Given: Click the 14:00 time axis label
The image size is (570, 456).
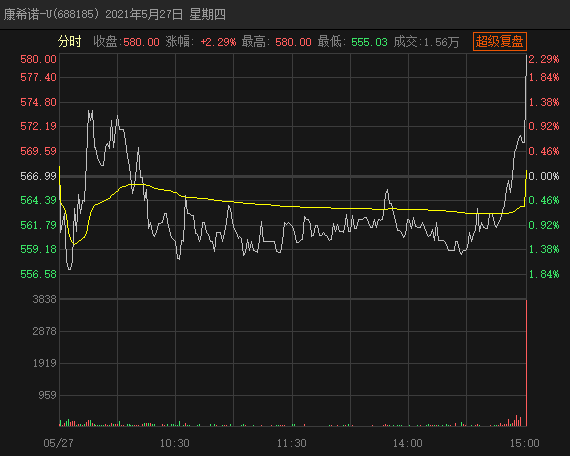Looking at the screenshot, I should tap(408, 443).
